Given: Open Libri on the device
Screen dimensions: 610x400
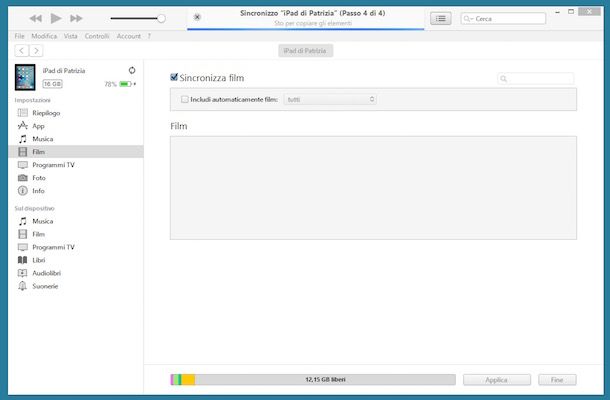Looking at the screenshot, I should click(x=76, y=260).
